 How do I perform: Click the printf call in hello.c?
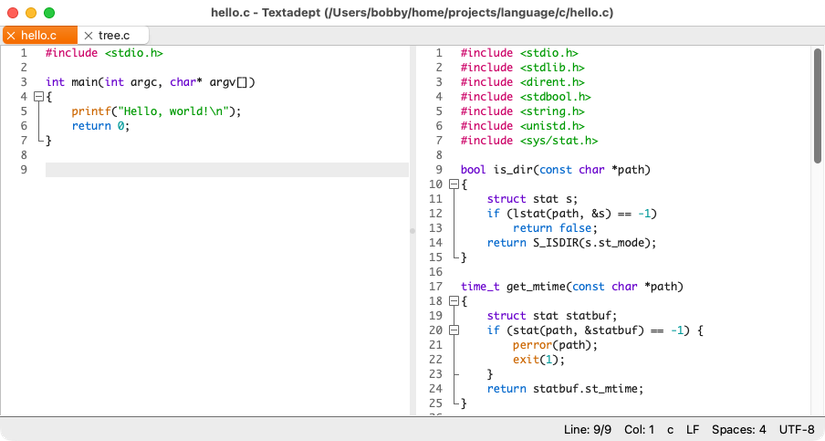(x=156, y=111)
